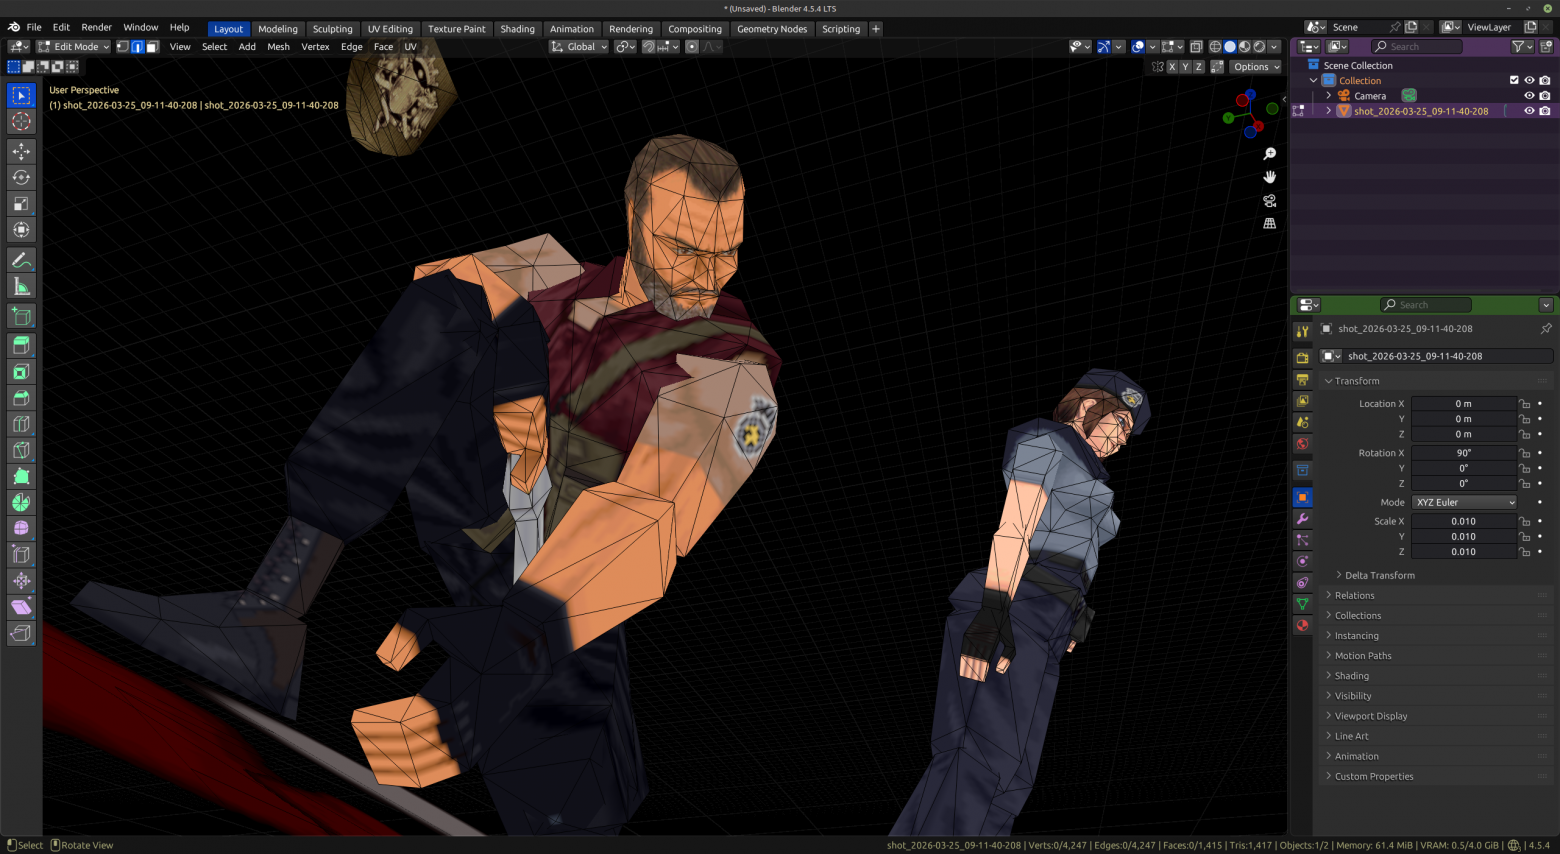The height and width of the screenshot is (854, 1560).
Task: Activate the Rotate tool
Action: point(21,177)
